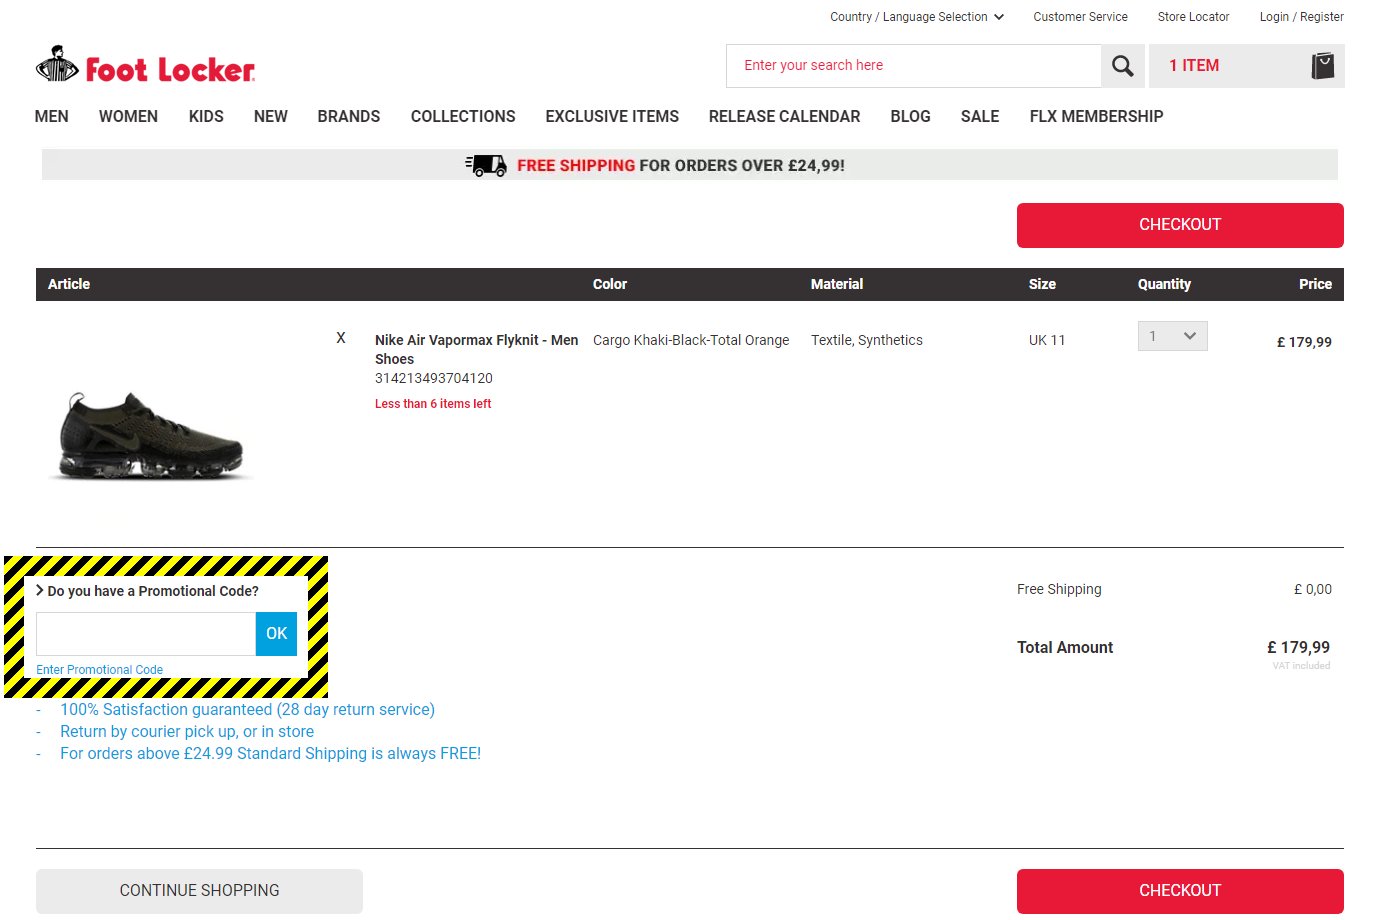
Task: Click the Textile, Synthetics material text
Action: point(867,340)
